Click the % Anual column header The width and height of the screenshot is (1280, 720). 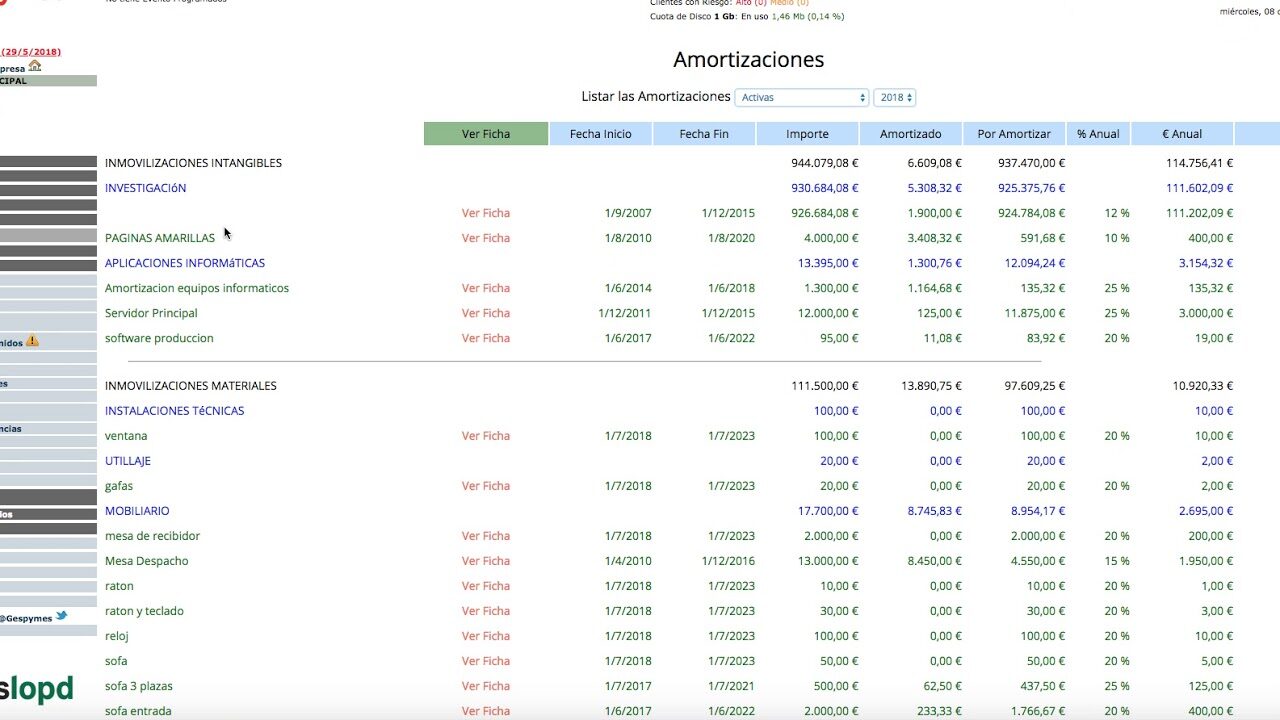(x=1098, y=134)
